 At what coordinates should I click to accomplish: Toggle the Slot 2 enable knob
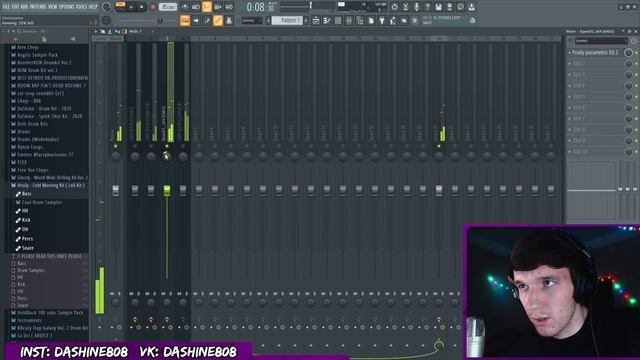click(x=629, y=64)
